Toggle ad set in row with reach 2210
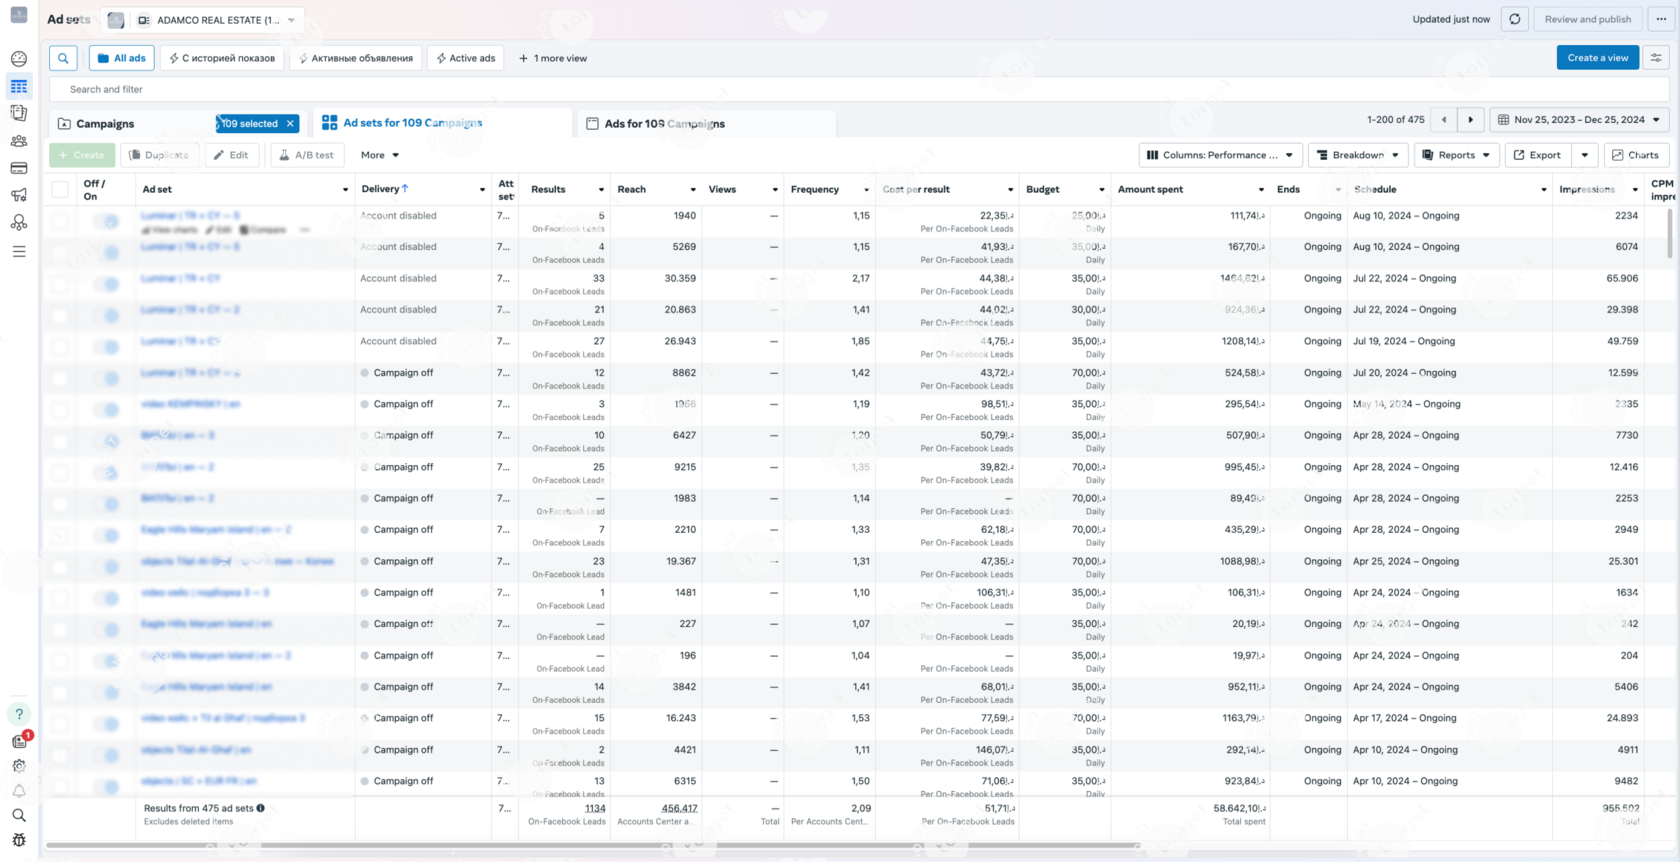The image size is (1680, 862). 105,535
